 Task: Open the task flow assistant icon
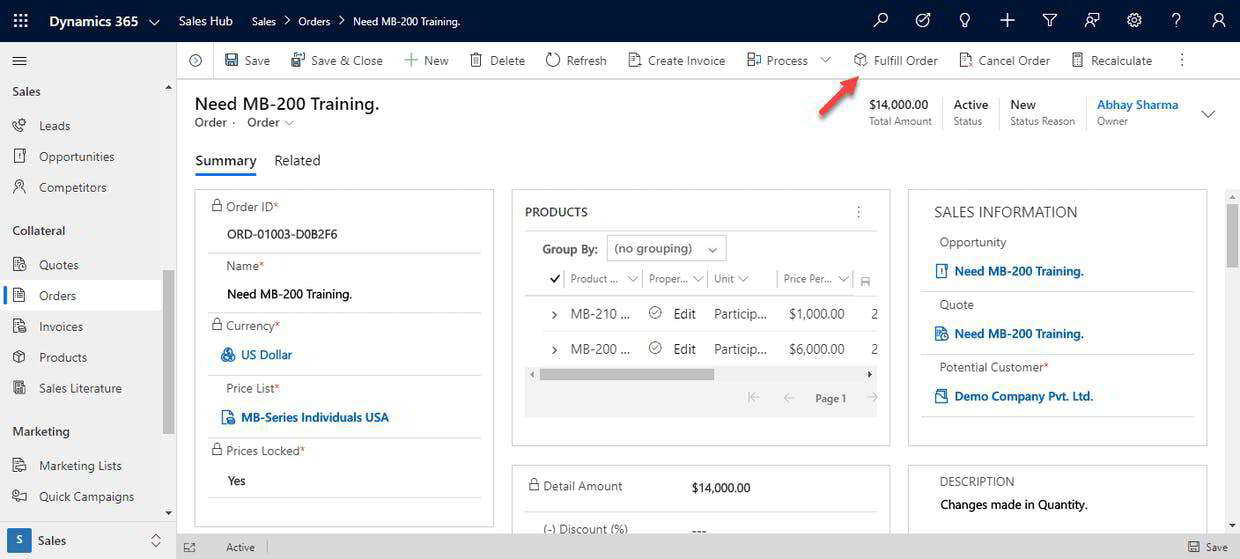[923, 20]
